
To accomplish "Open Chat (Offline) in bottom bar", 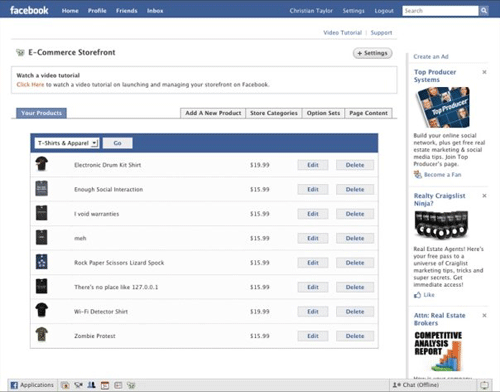I will click(x=416, y=385).
